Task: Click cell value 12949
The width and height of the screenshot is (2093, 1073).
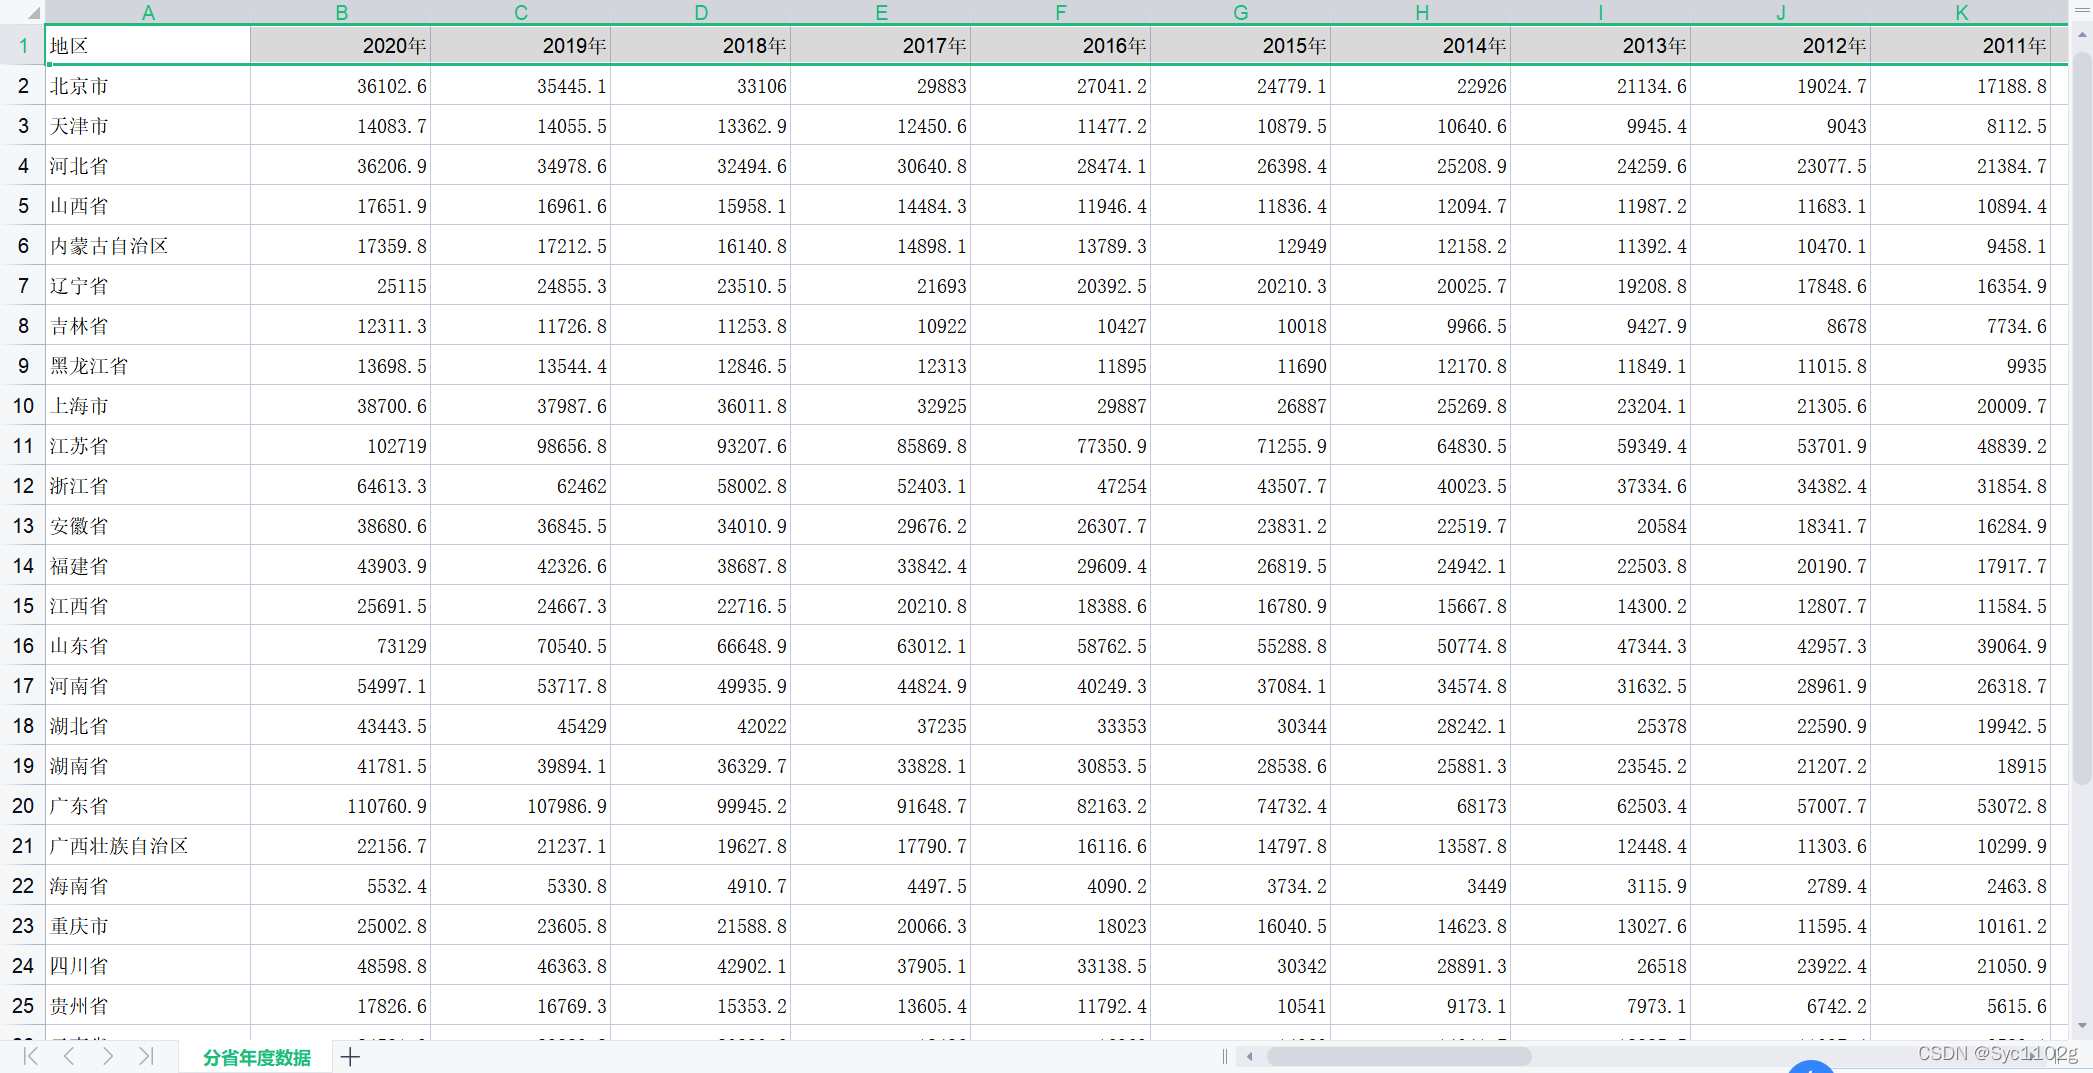Action: [1241, 246]
